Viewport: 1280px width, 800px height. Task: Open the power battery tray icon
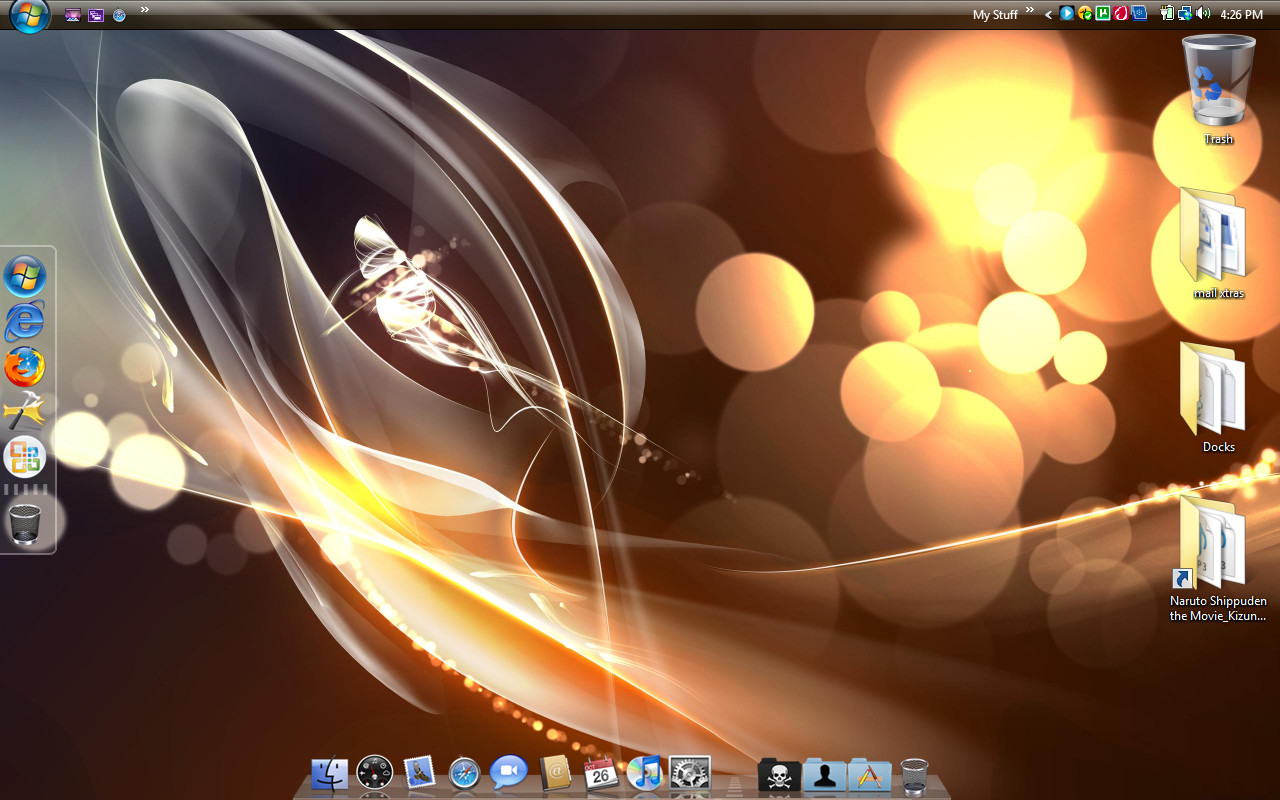tap(1166, 14)
